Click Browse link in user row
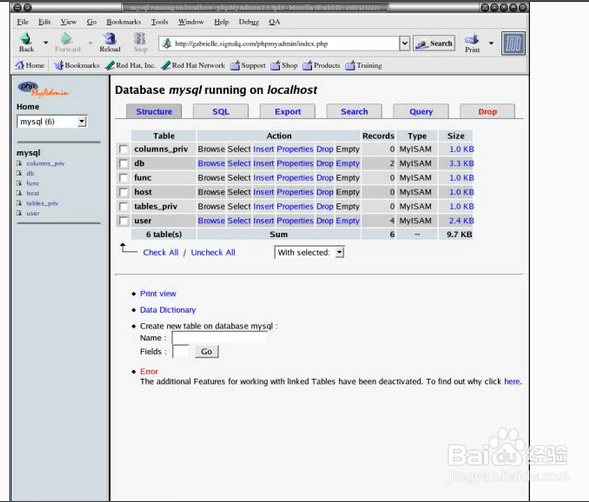Image resolution: width=589 pixels, height=502 pixels. click(211, 221)
